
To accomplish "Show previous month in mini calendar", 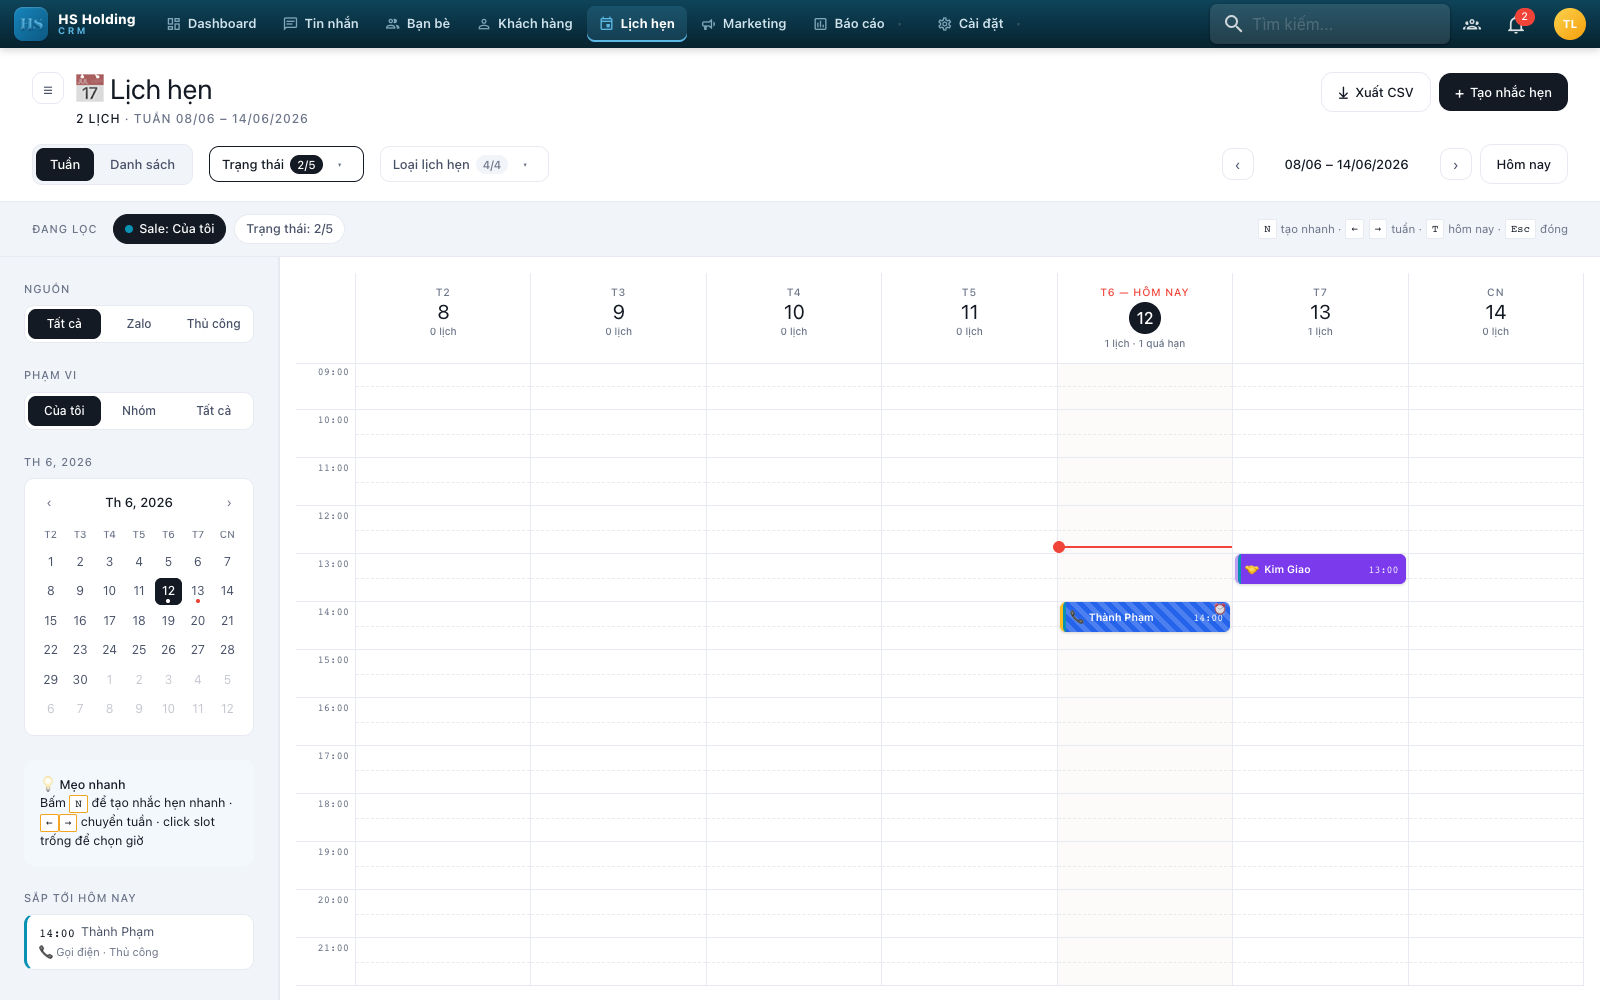I will tap(49, 503).
